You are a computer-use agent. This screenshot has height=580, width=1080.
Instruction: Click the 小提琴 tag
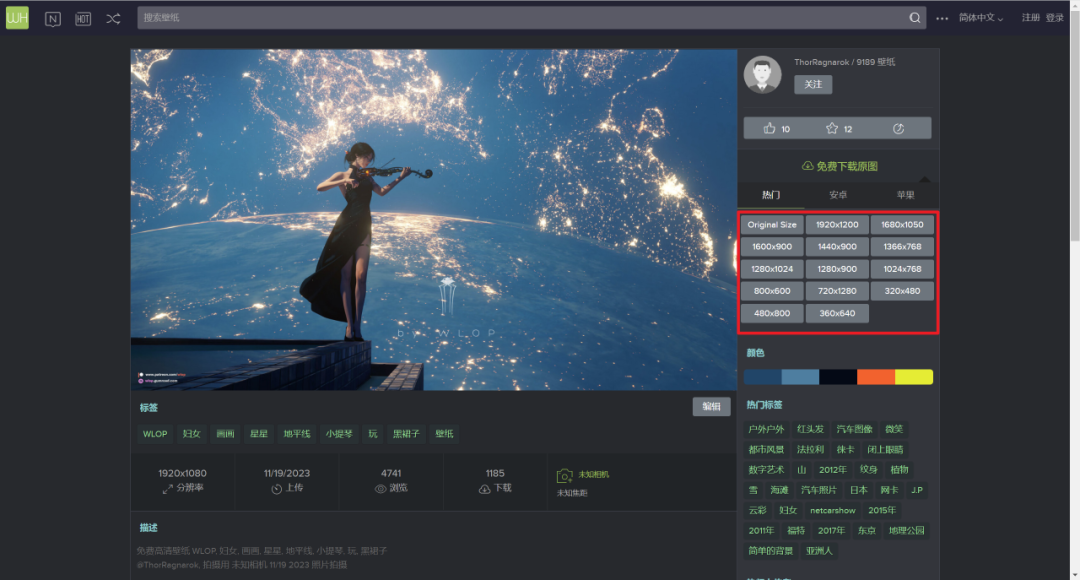(x=339, y=434)
